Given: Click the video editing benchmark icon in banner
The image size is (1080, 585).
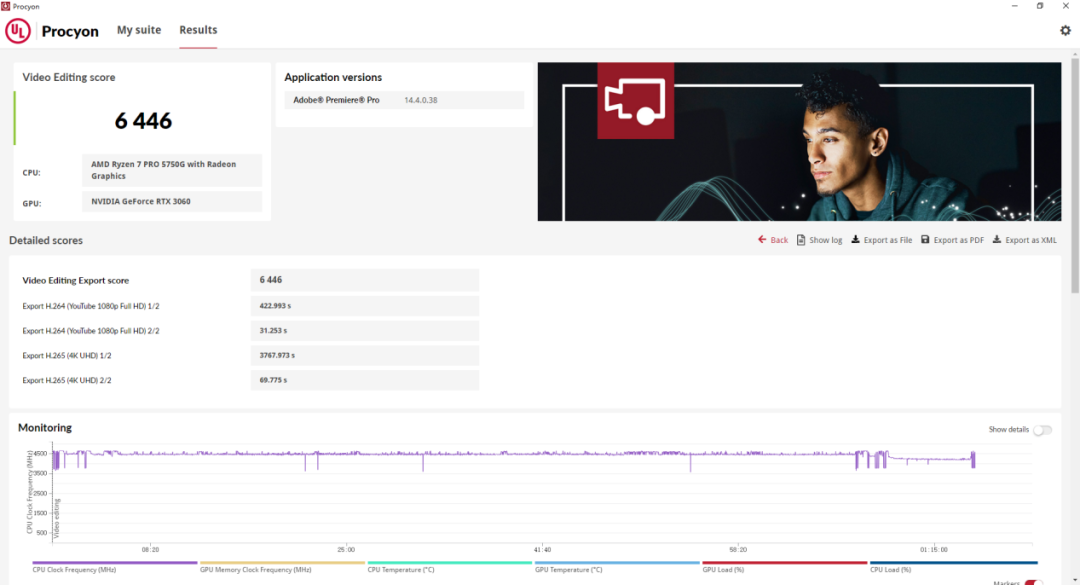Looking at the screenshot, I should pyautogui.click(x=635, y=101).
